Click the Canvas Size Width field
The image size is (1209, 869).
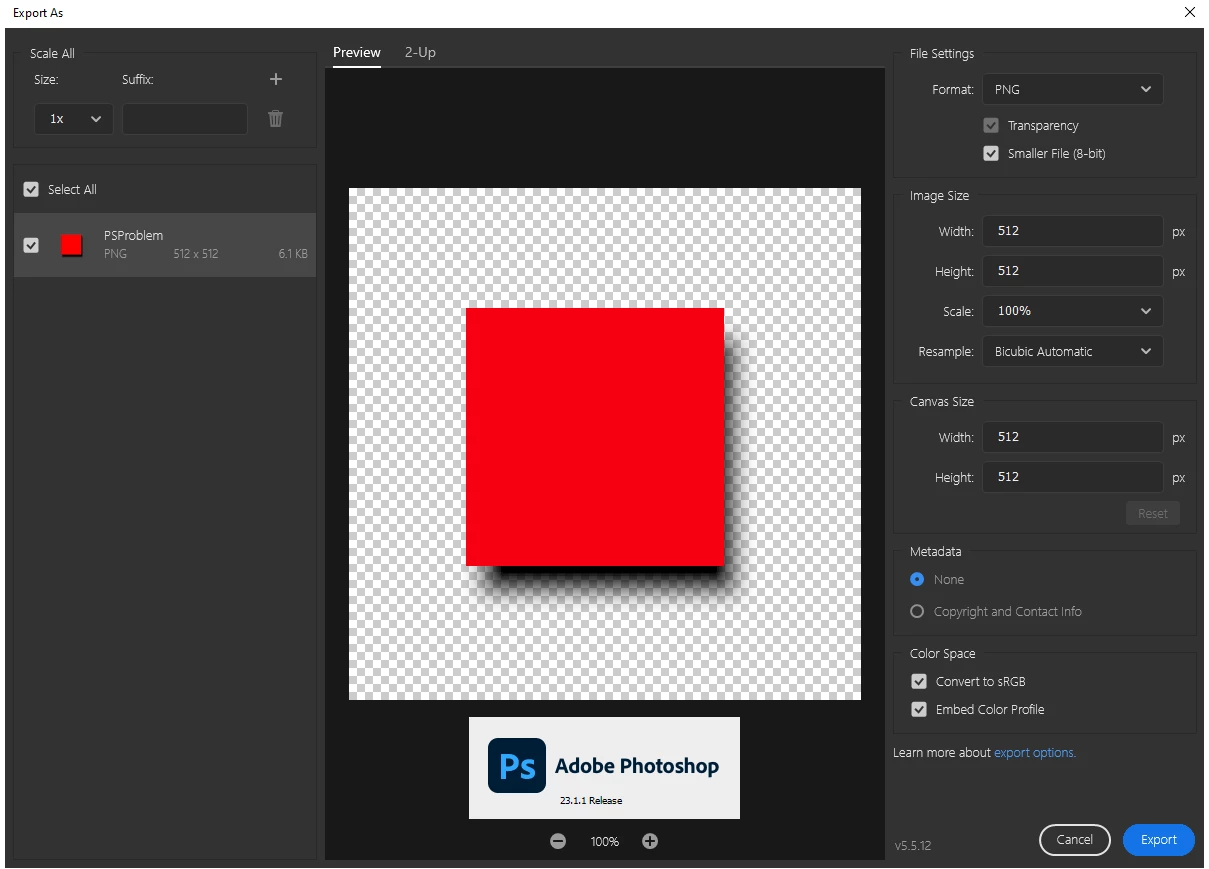(1073, 437)
